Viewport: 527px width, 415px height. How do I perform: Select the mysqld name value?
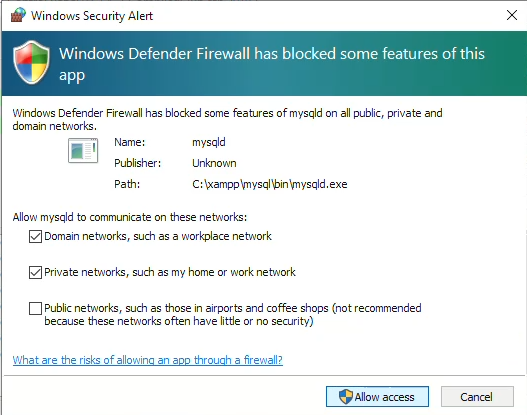tap(209, 142)
